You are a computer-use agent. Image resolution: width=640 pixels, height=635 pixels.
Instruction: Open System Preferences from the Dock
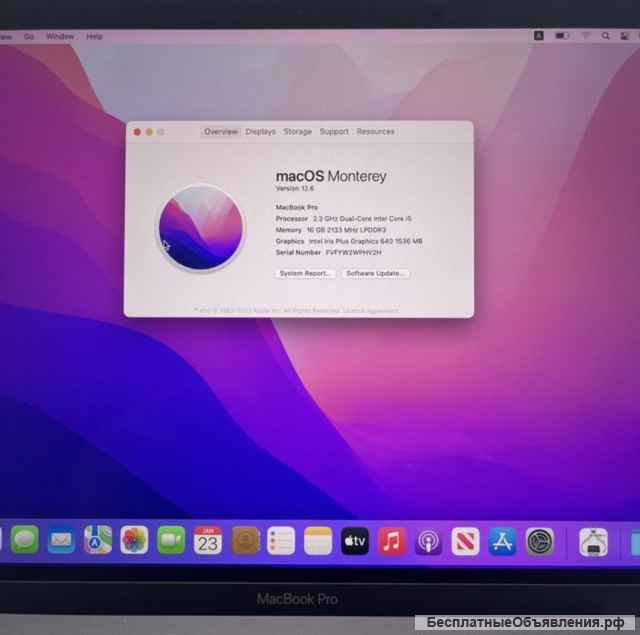point(539,542)
